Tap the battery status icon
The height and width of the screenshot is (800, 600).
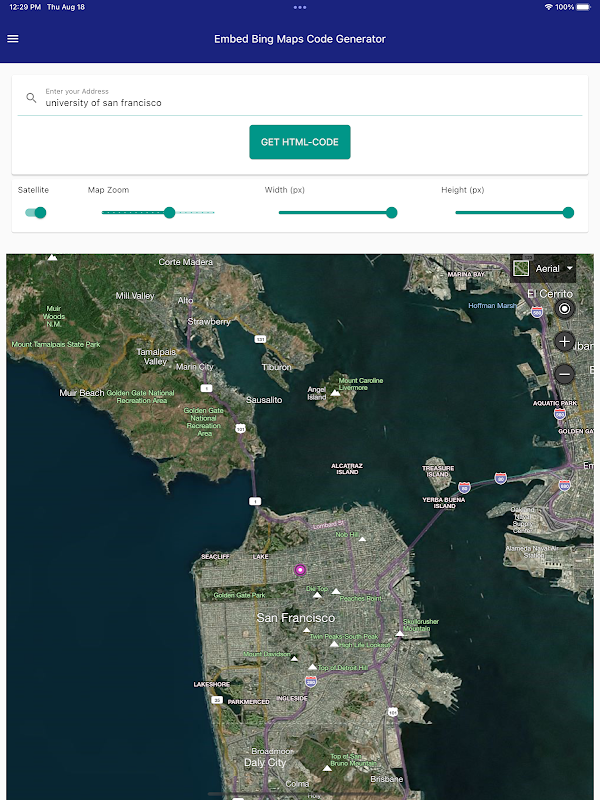584,7
